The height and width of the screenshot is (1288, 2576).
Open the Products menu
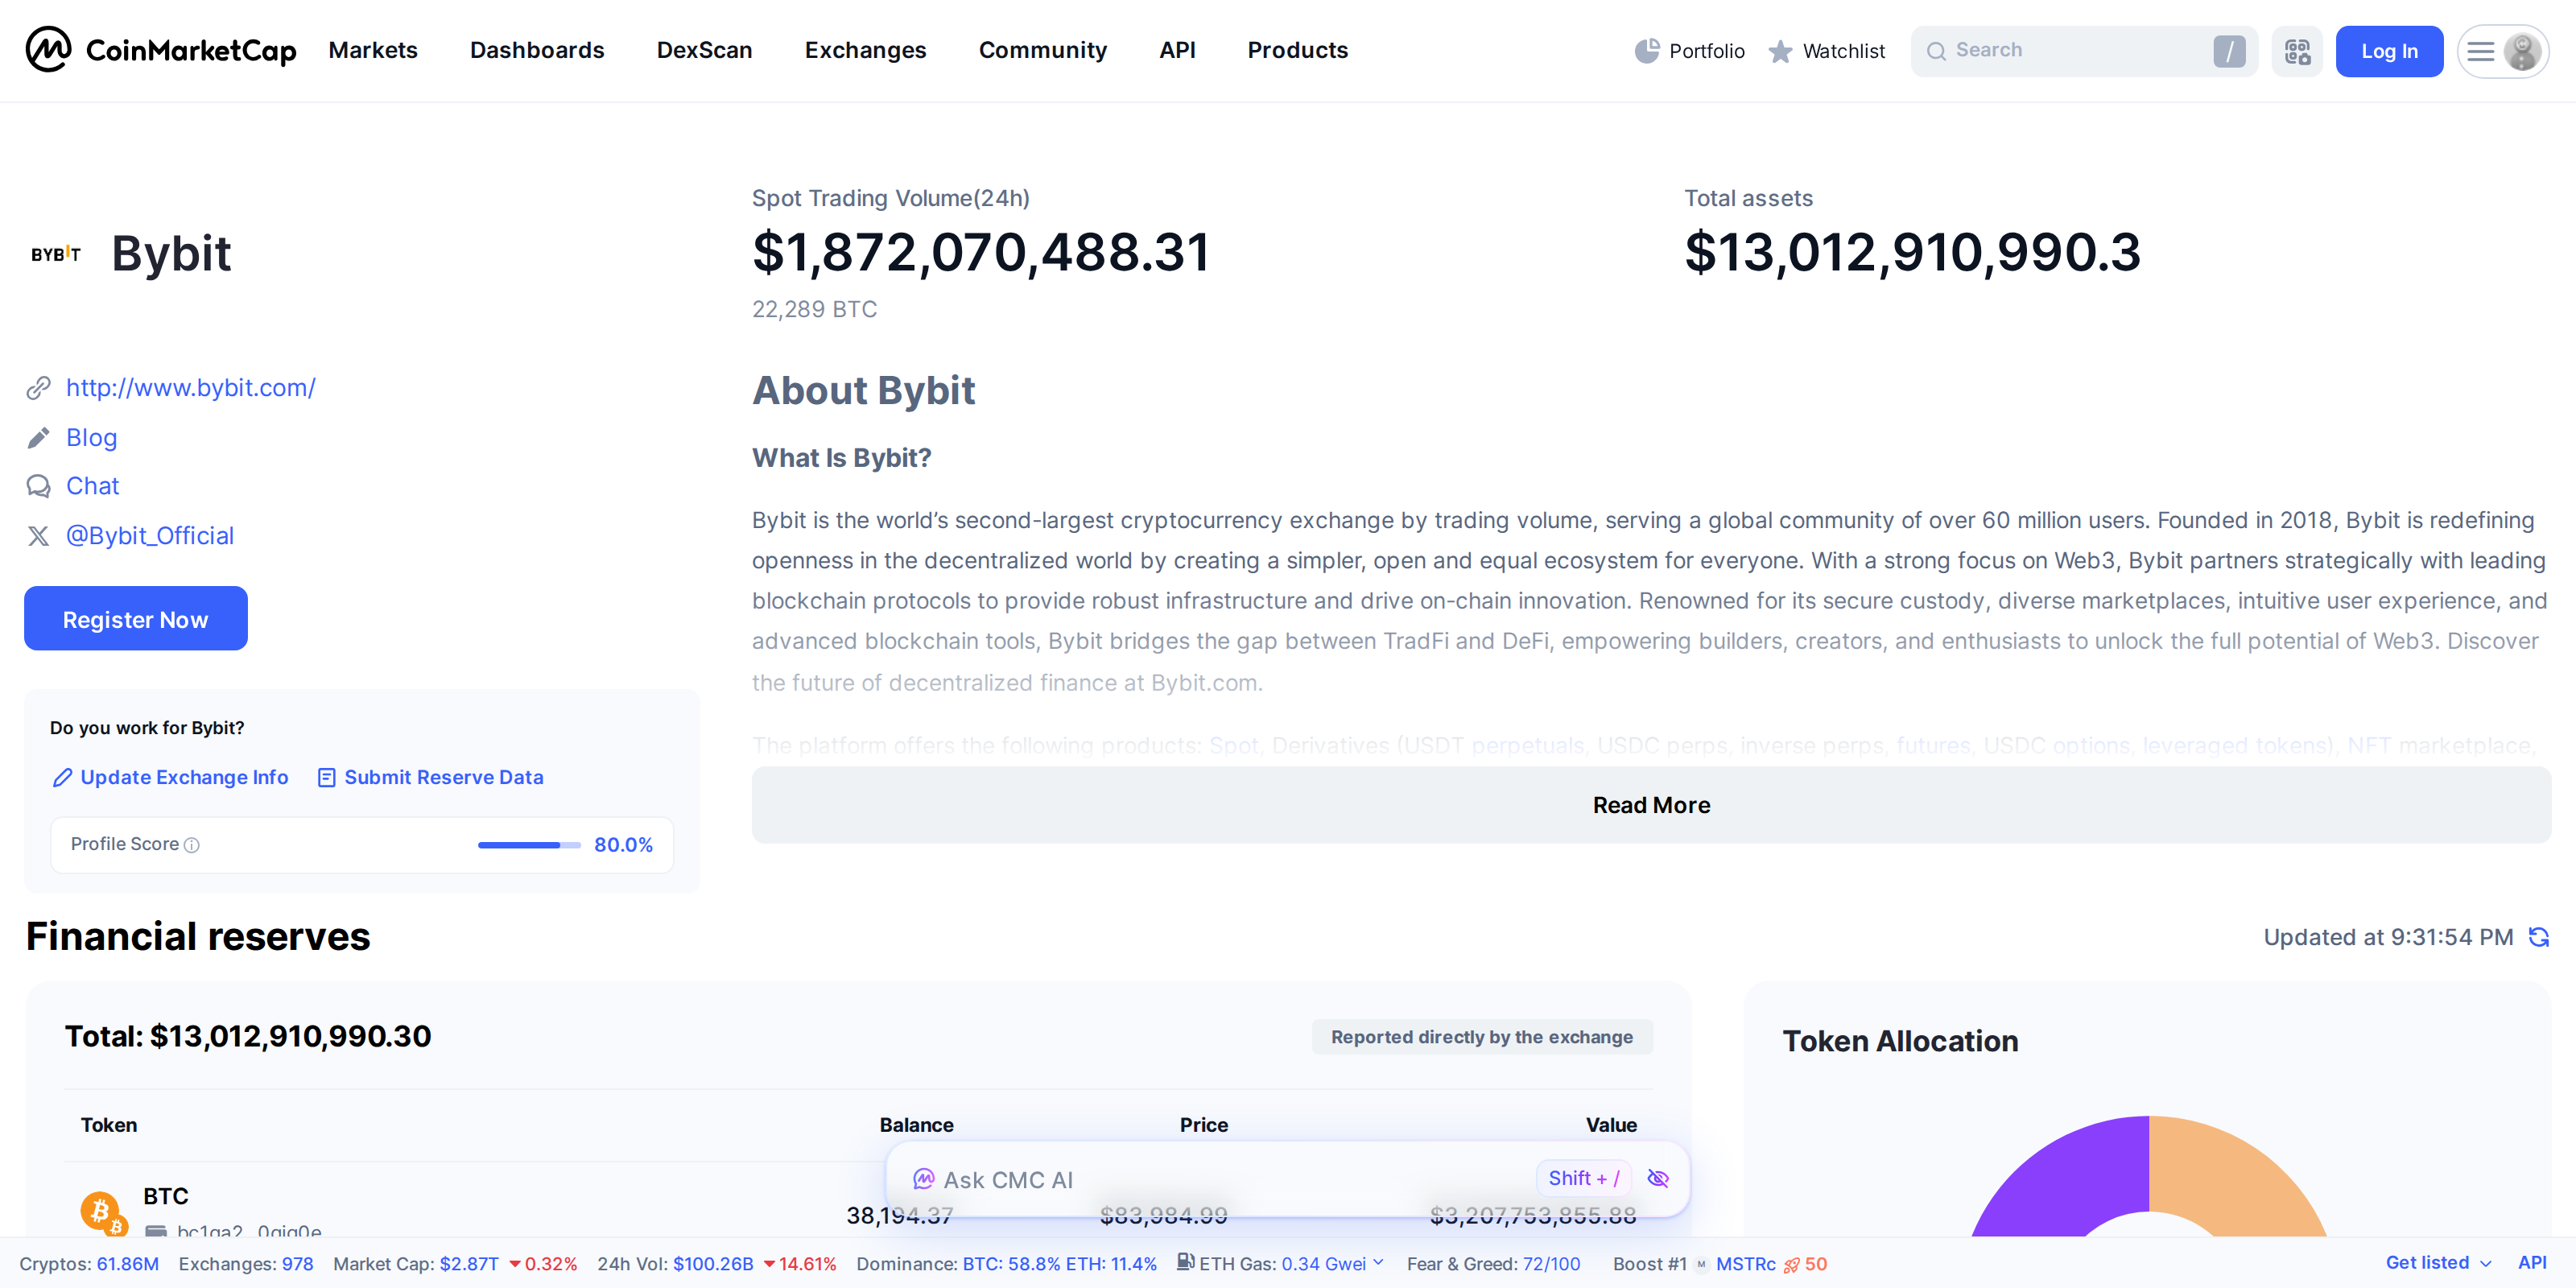tap(1297, 50)
